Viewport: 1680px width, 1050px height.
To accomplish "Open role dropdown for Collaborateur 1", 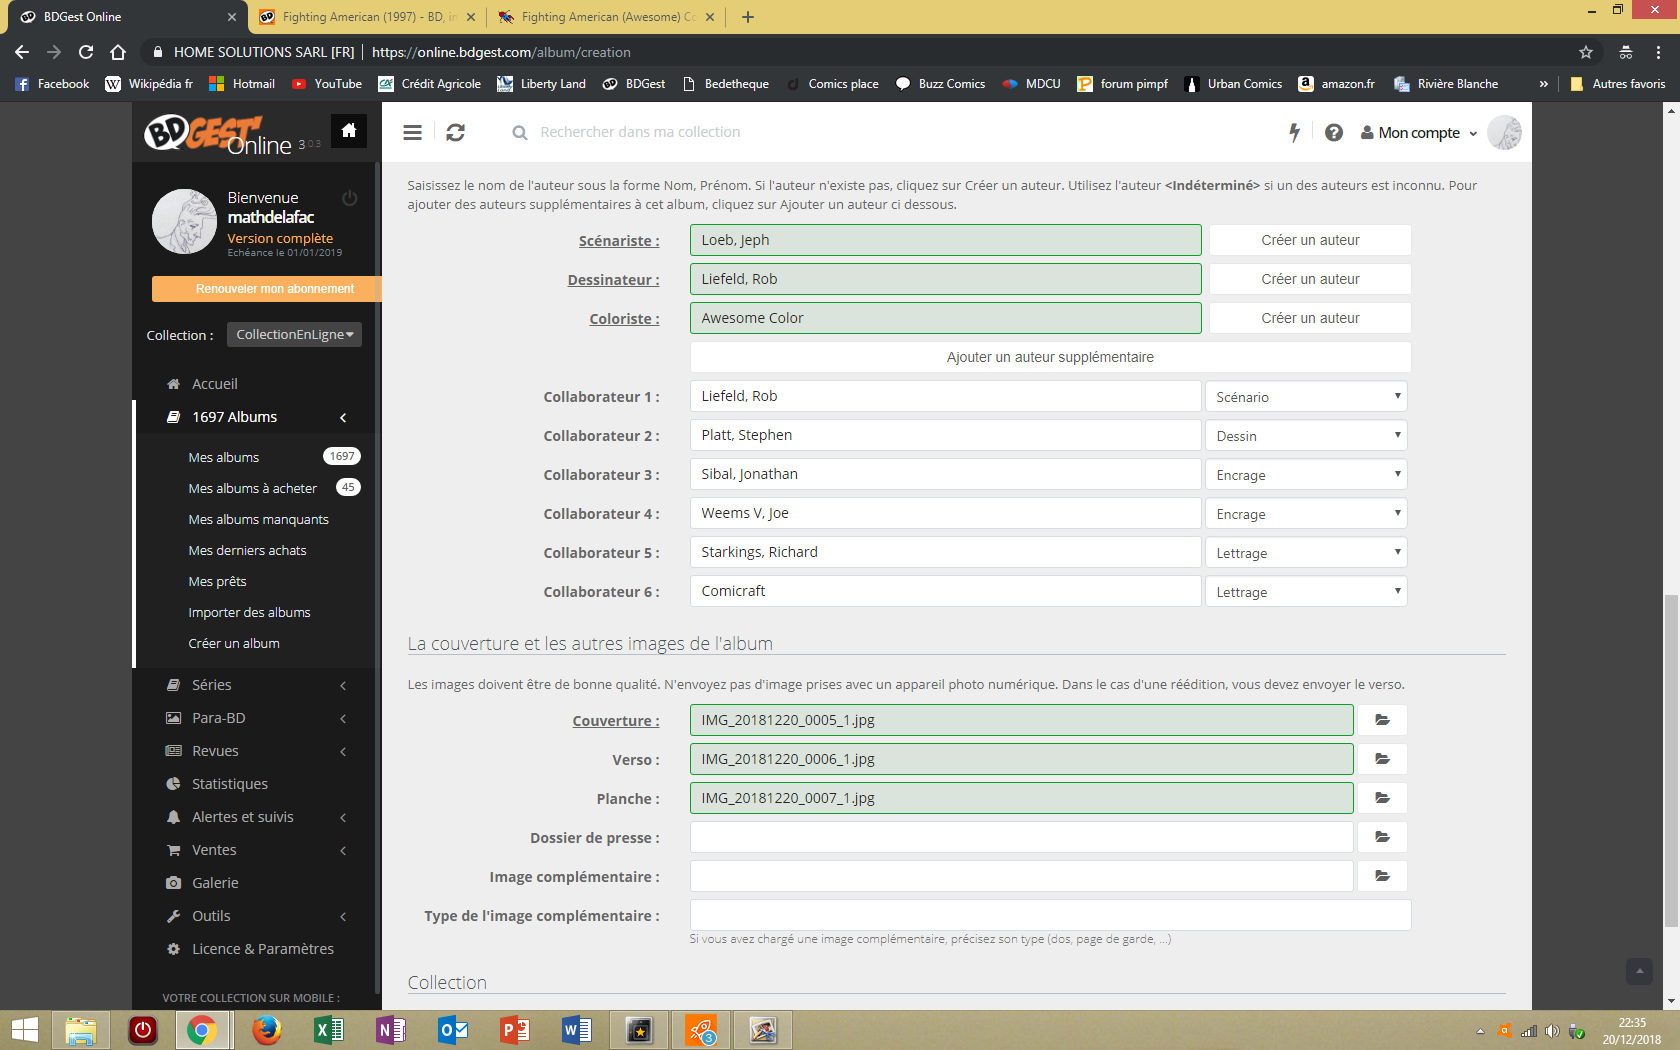I will 1305,397.
